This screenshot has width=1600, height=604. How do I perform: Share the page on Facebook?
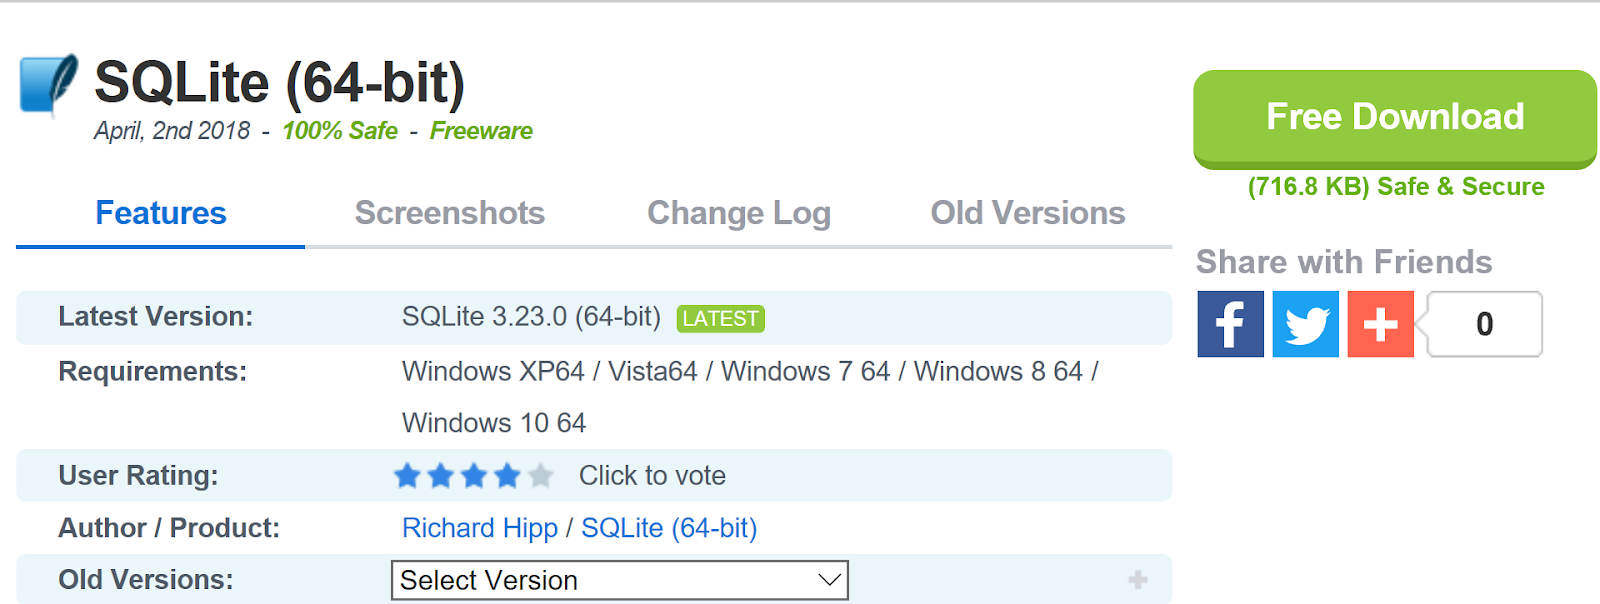pyautogui.click(x=1230, y=323)
